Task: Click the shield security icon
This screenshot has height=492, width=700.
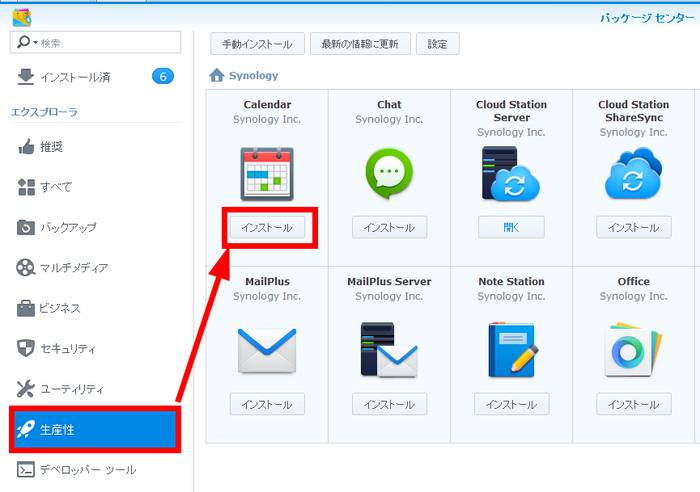Action: [x=25, y=348]
